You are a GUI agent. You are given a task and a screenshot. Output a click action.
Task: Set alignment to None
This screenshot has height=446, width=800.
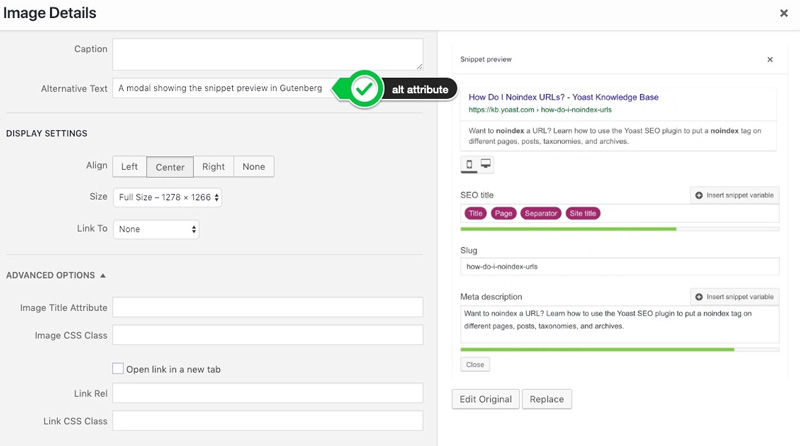click(254, 167)
